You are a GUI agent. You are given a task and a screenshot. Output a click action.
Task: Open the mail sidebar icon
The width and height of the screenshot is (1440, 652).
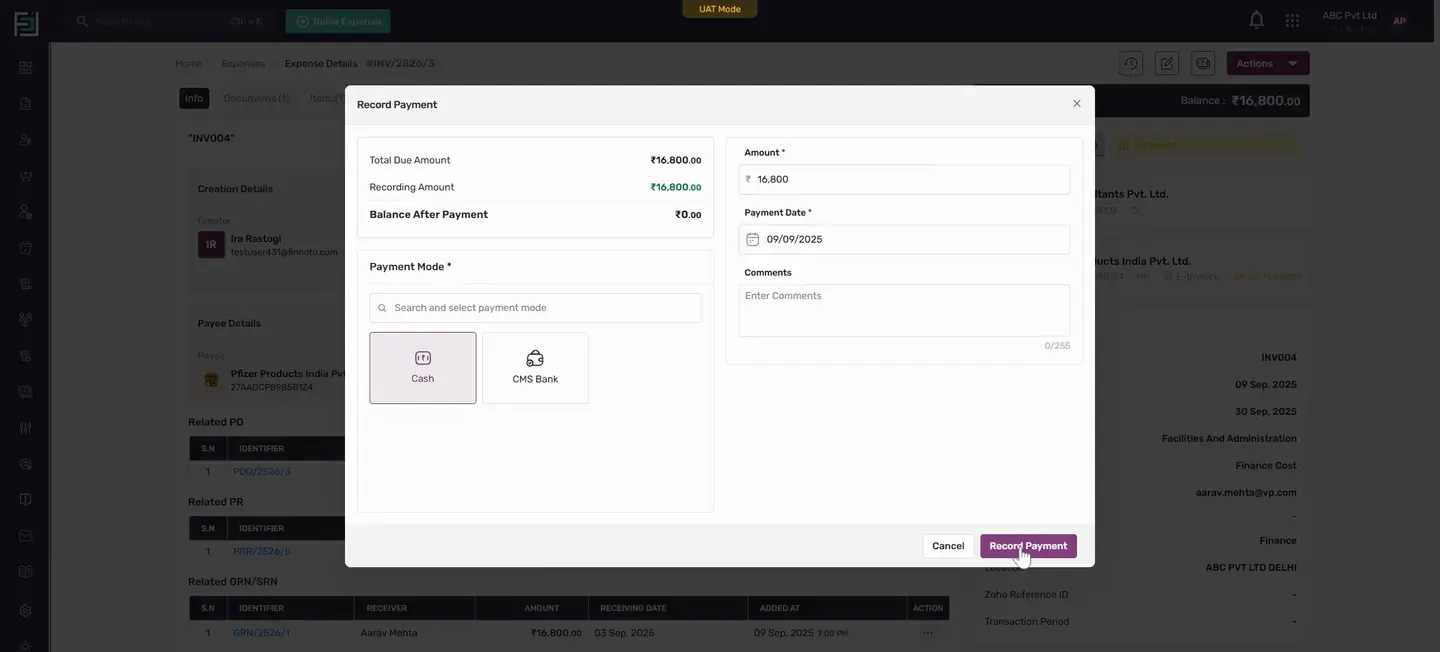pos(25,536)
